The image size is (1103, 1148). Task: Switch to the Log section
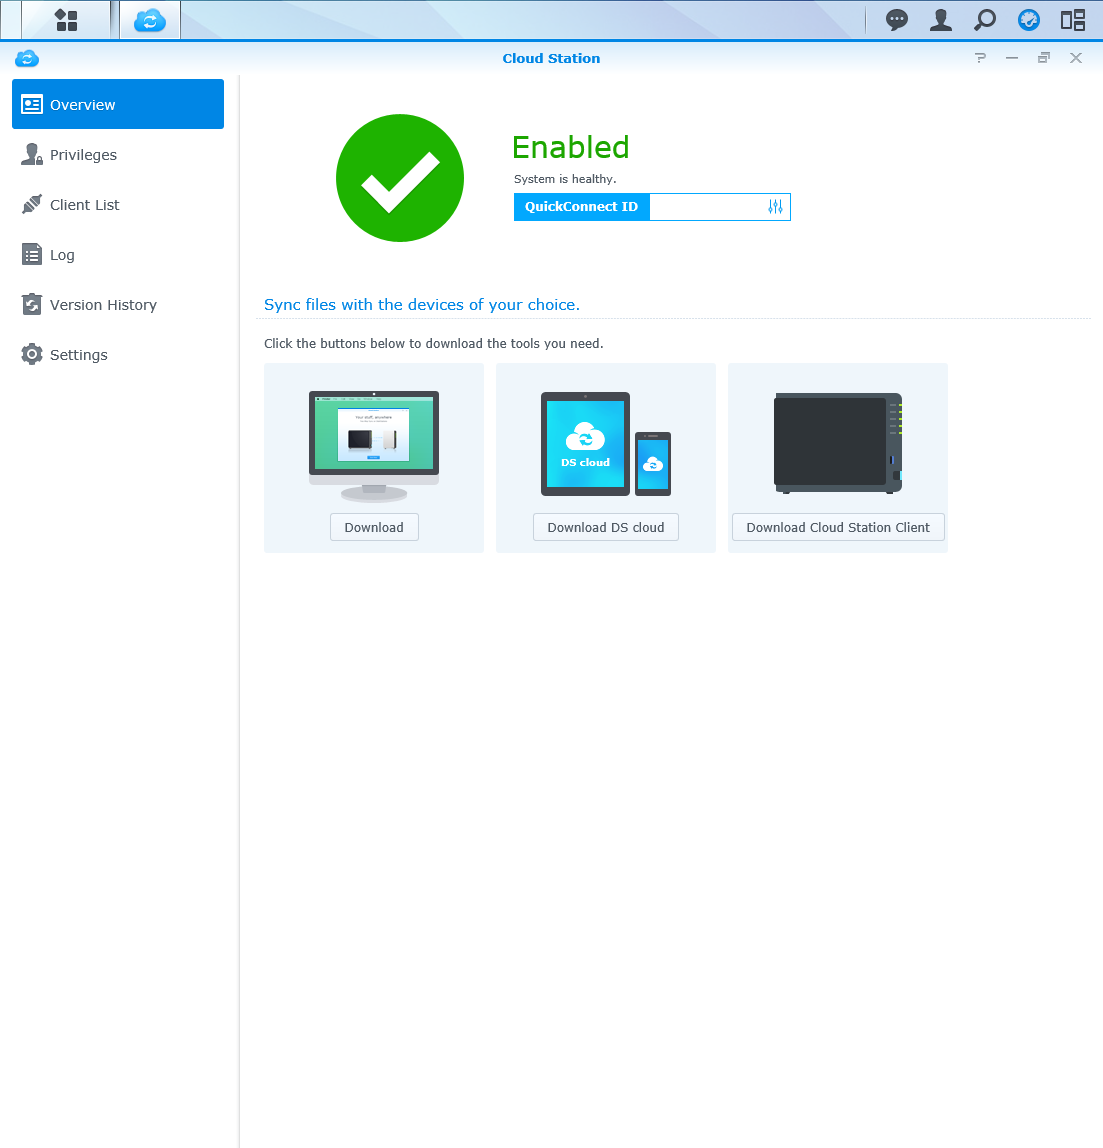pyautogui.click(x=118, y=255)
